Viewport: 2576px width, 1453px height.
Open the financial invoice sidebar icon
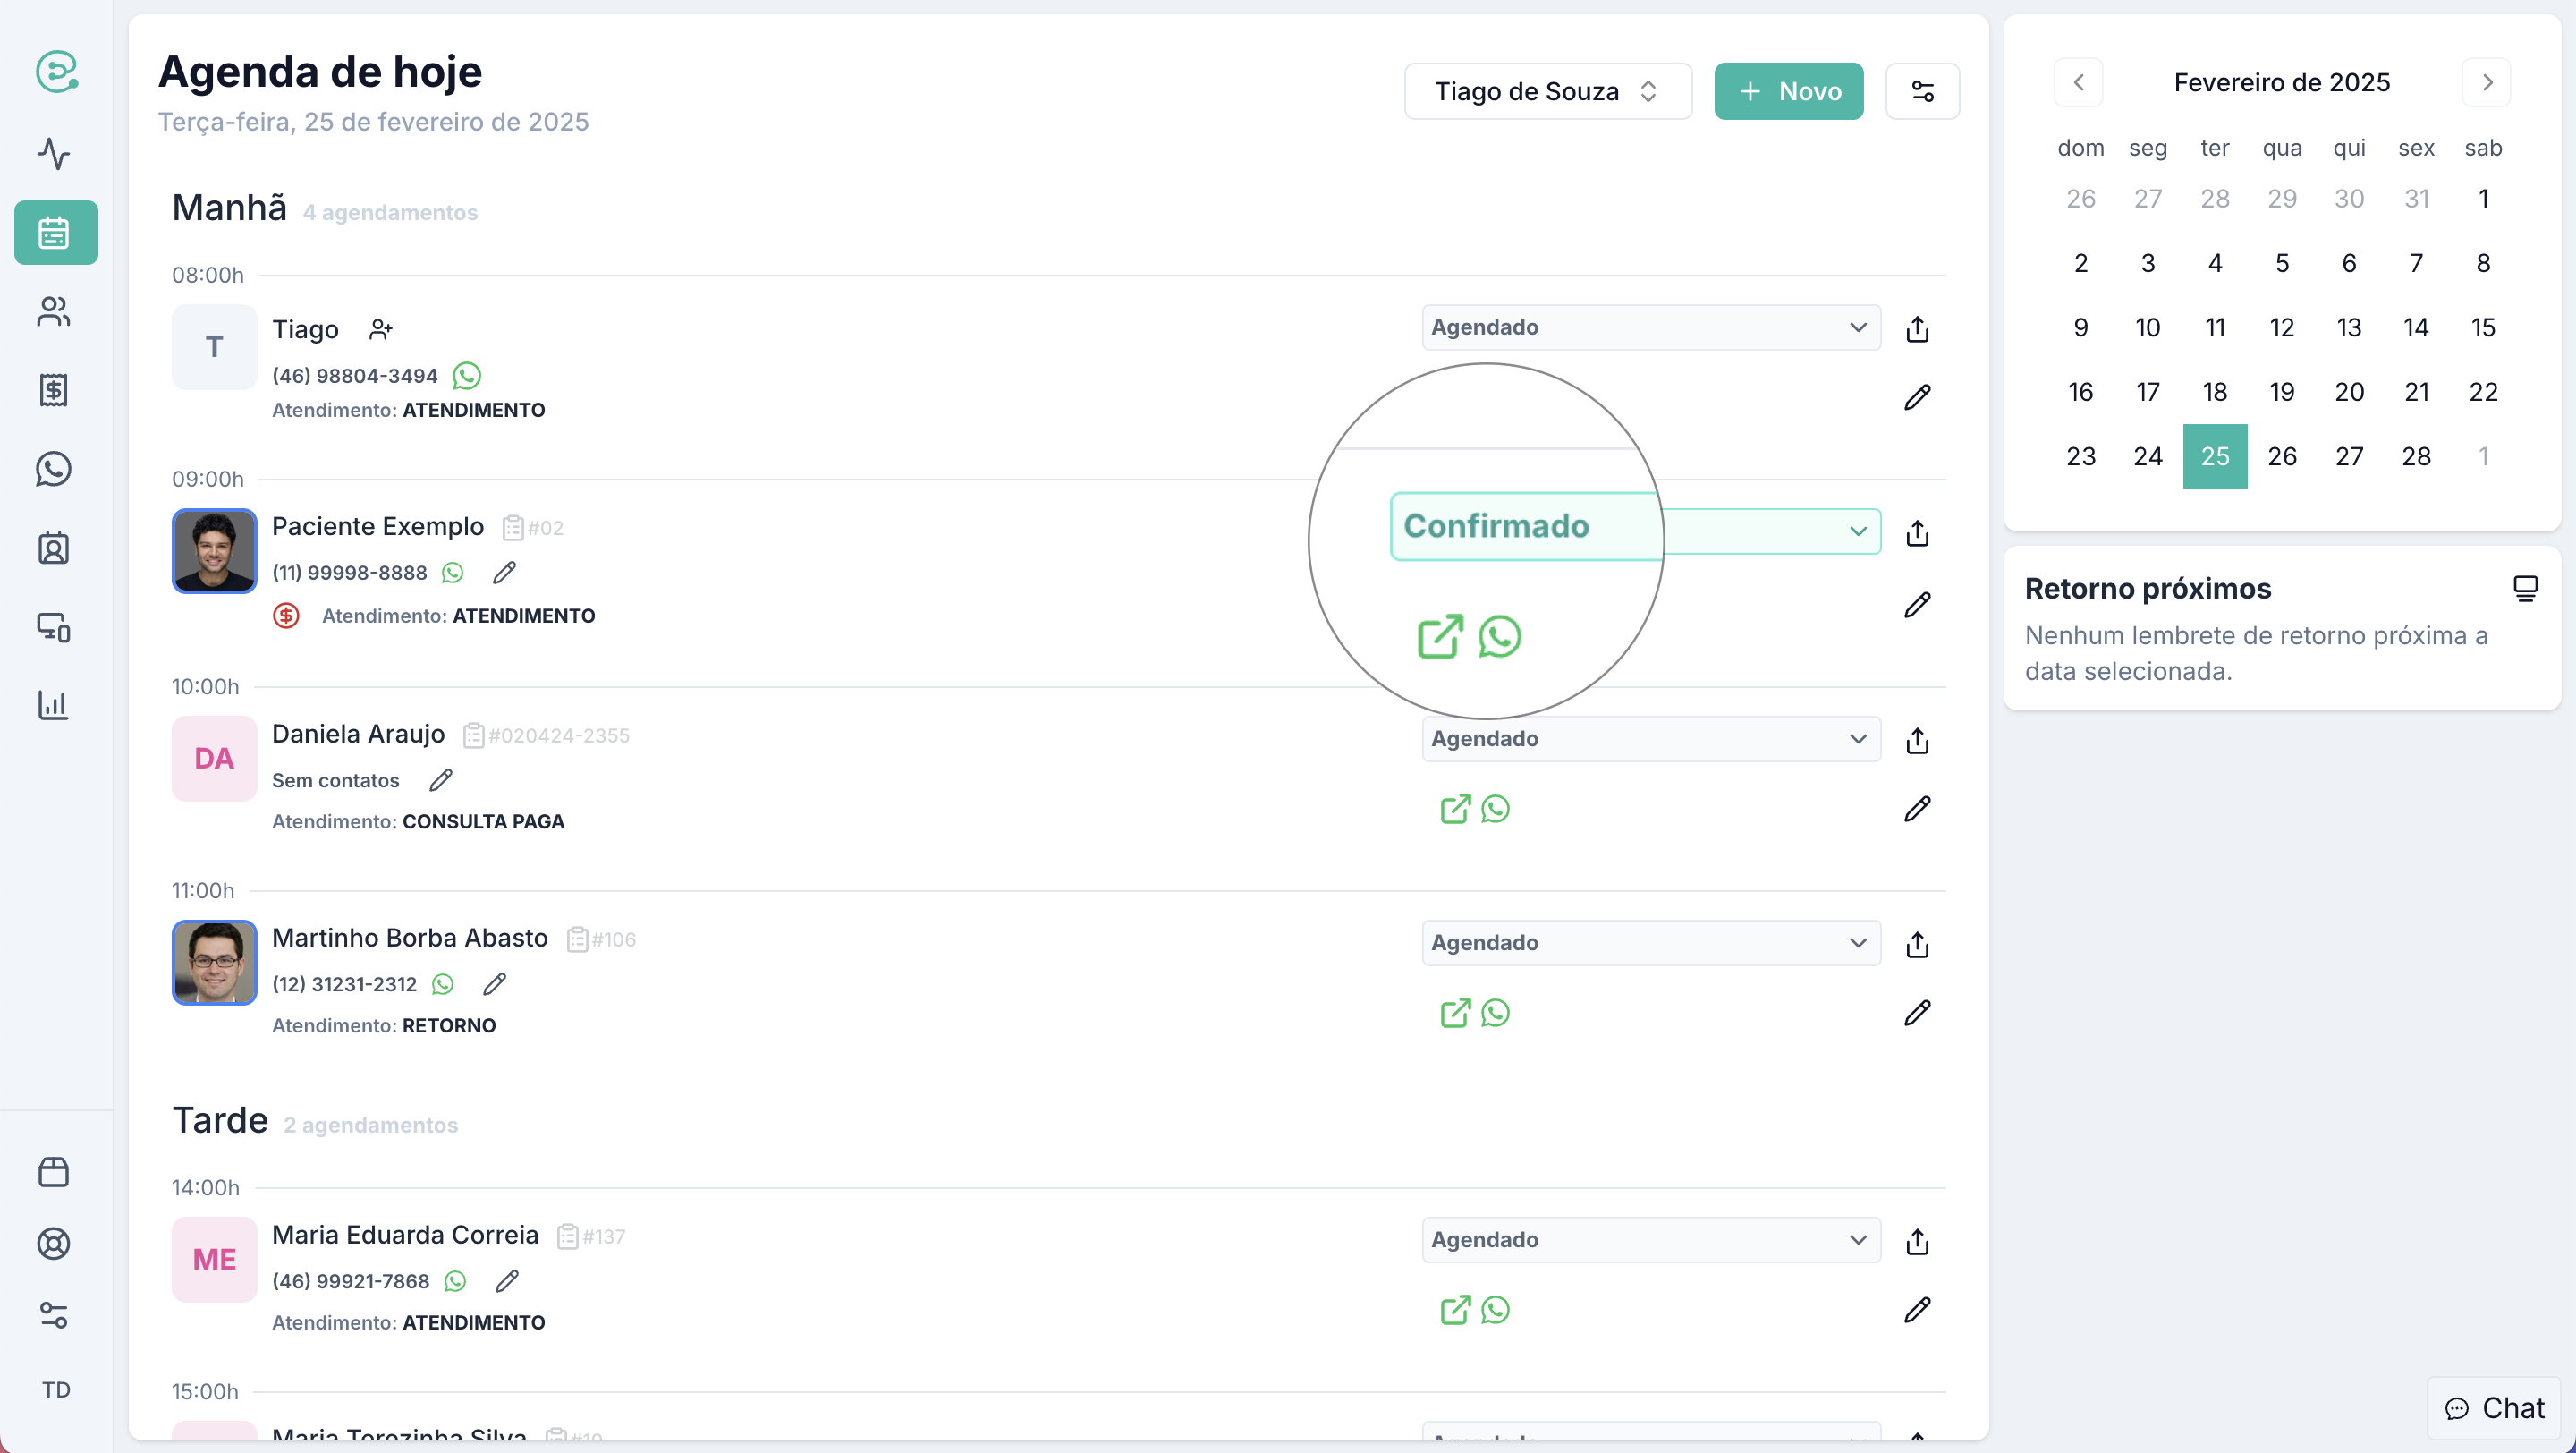point(54,390)
